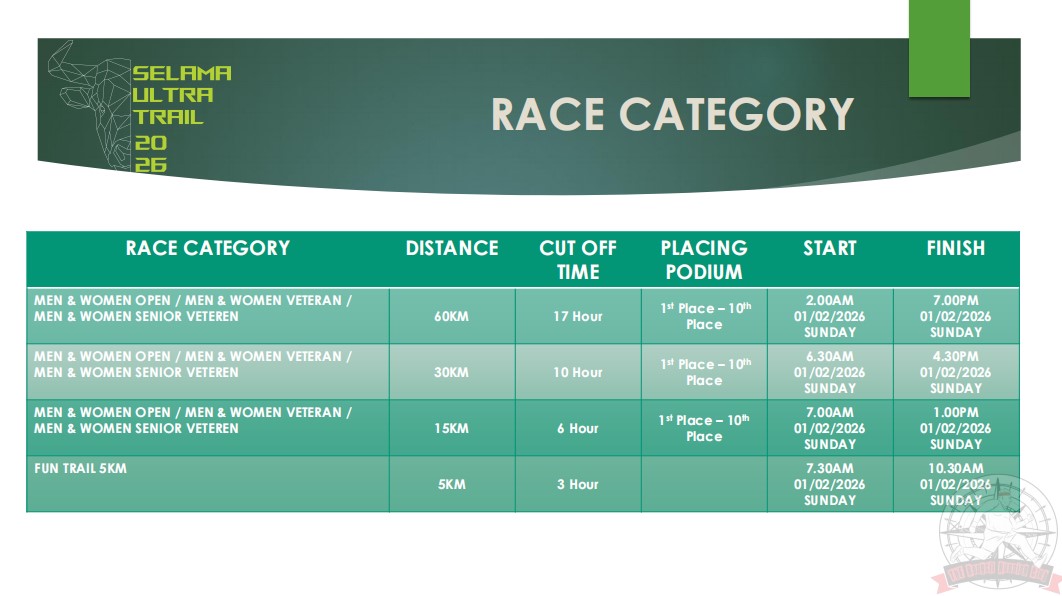The image size is (1062, 596).
Task: Select the 7.30AM start time cell
Action: (x=830, y=484)
